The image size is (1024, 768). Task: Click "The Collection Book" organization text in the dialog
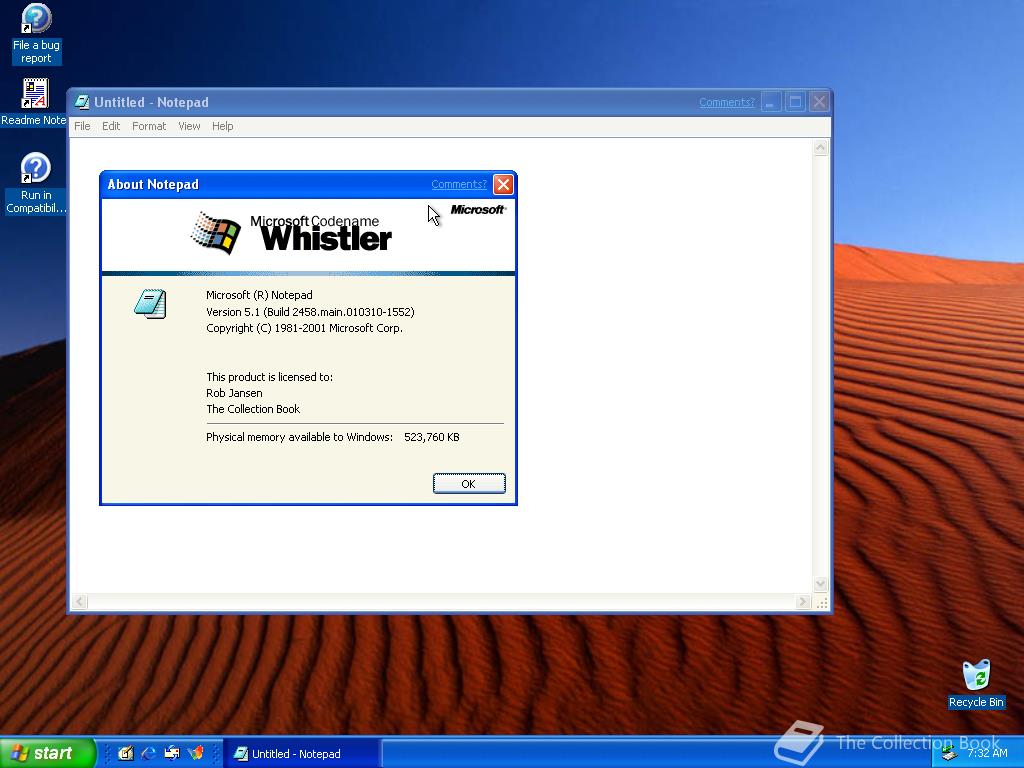point(253,409)
